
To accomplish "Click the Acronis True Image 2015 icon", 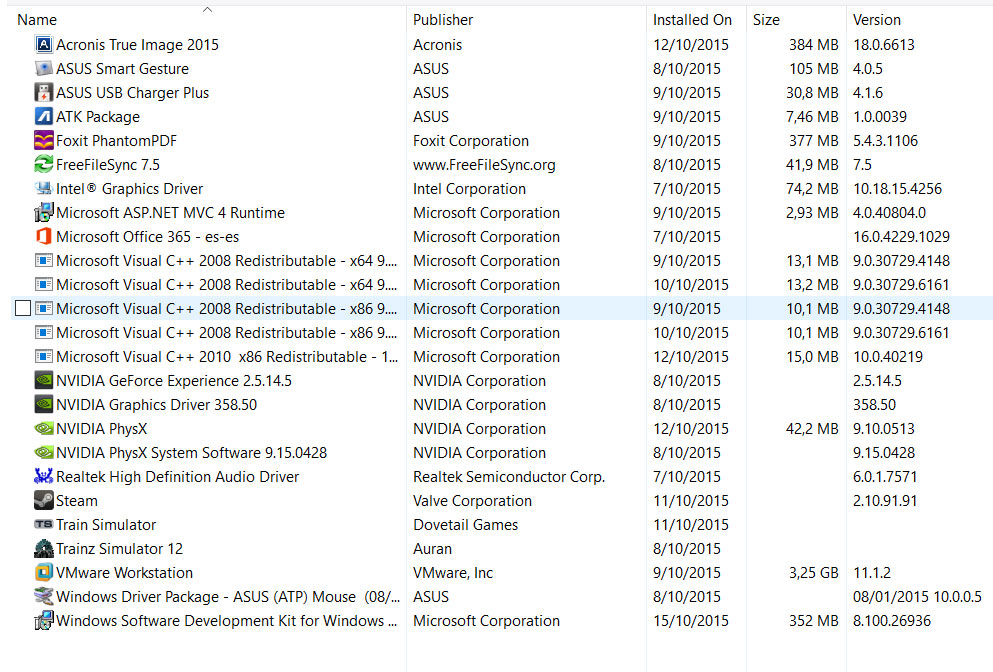I will coord(43,45).
